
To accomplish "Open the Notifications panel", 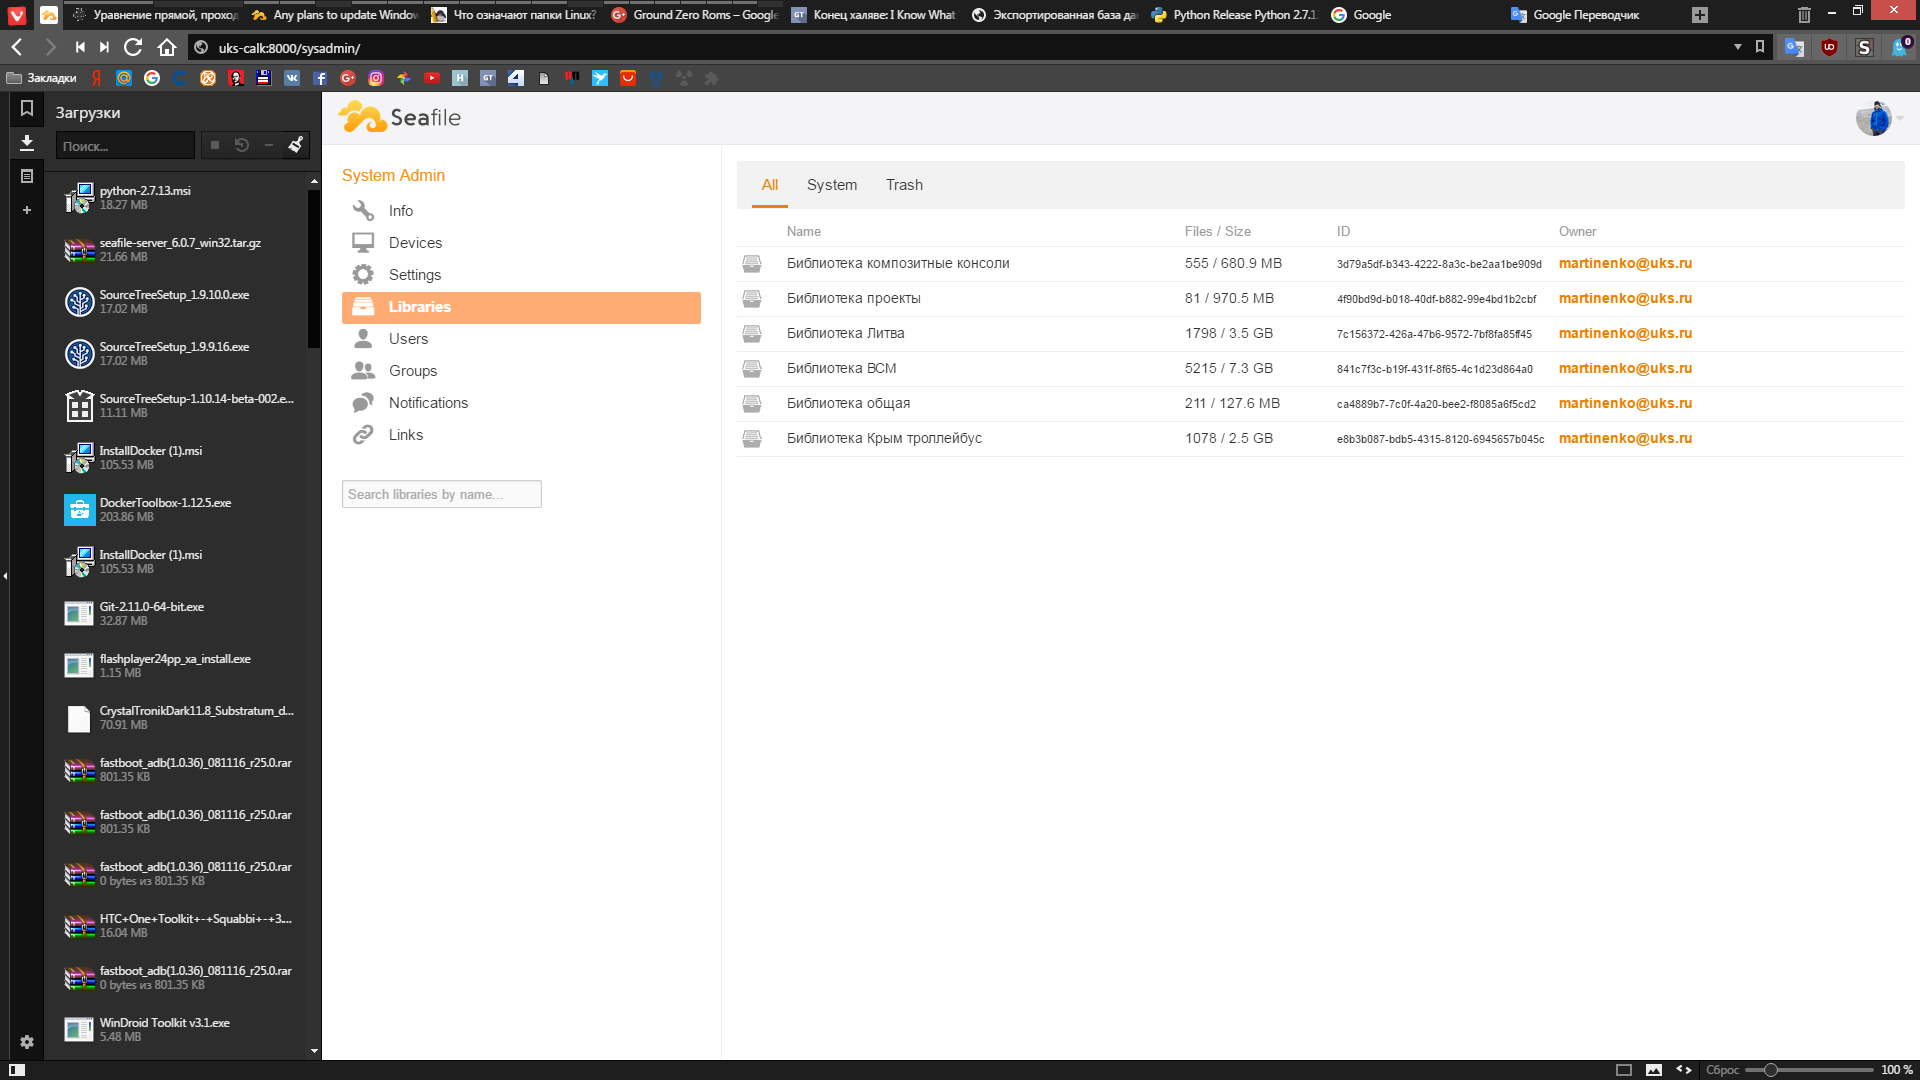I will point(429,402).
